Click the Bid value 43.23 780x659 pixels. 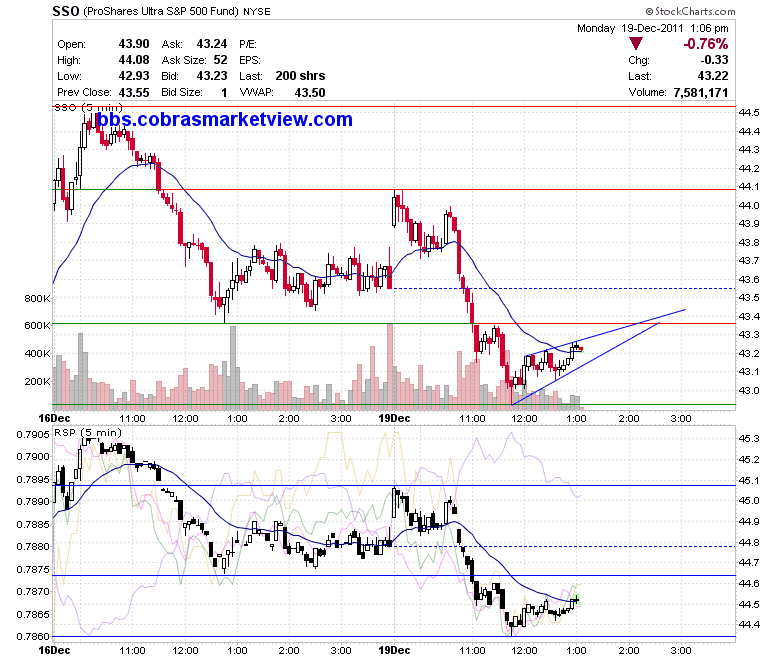[212, 76]
